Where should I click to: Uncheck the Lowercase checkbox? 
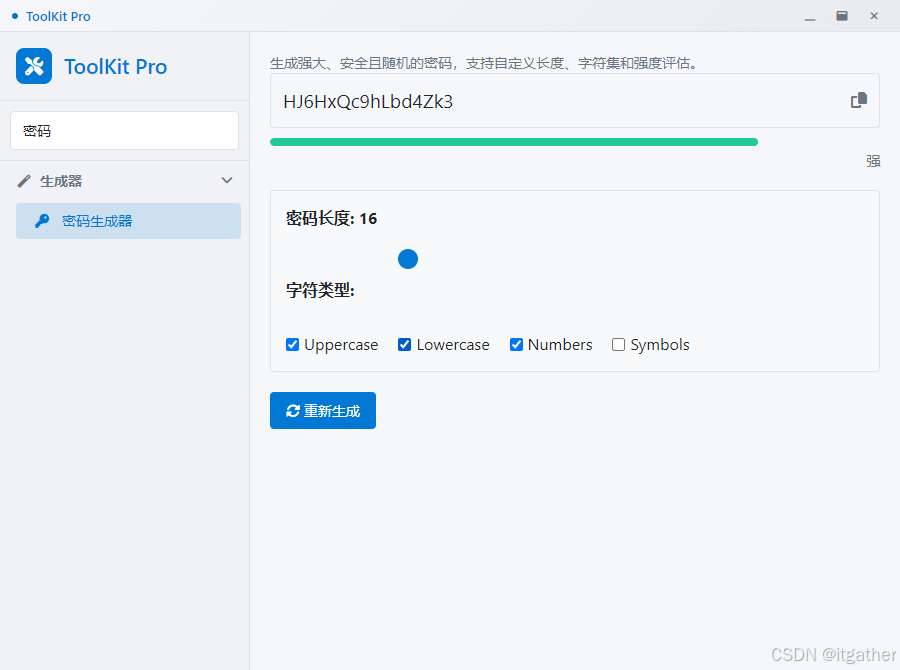[x=405, y=344]
